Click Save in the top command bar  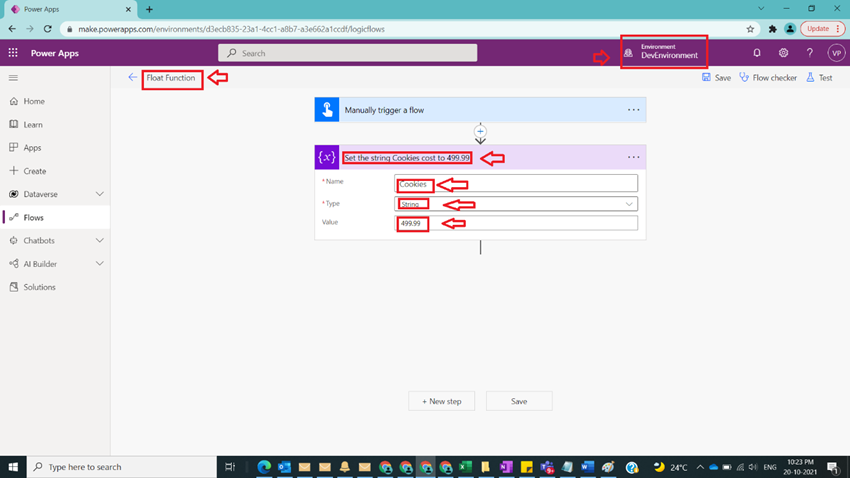pyautogui.click(x=716, y=77)
